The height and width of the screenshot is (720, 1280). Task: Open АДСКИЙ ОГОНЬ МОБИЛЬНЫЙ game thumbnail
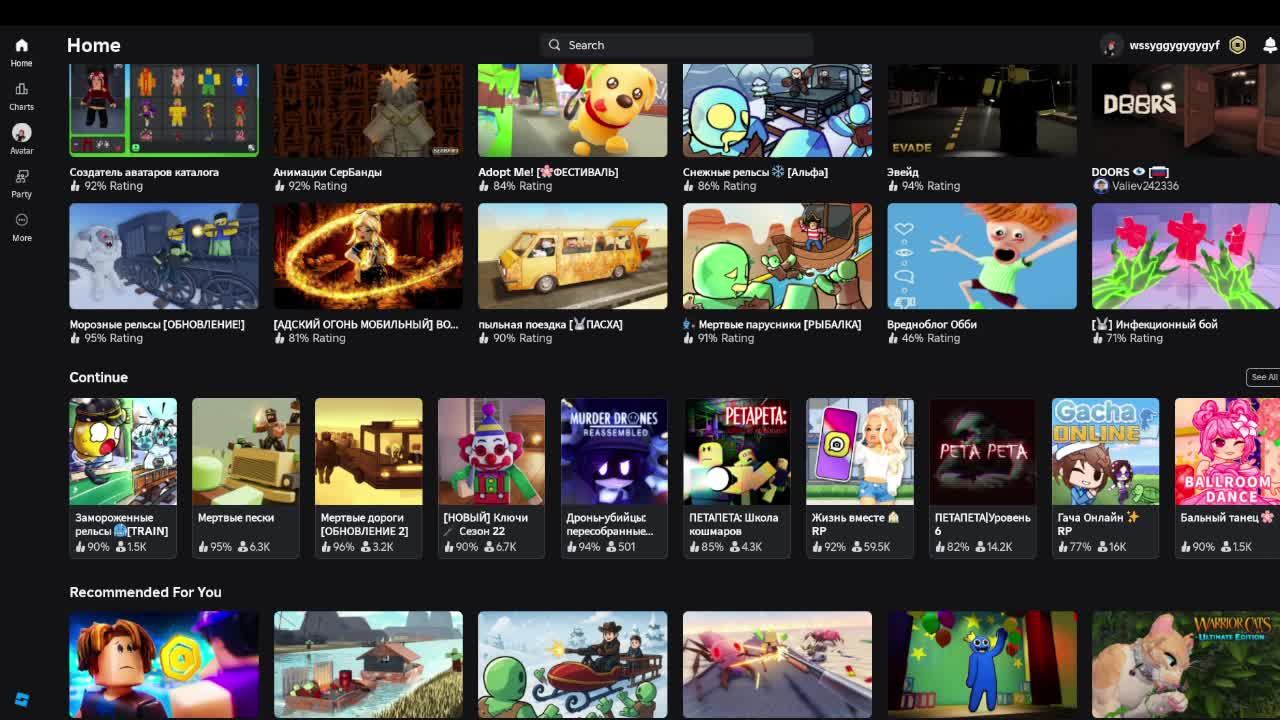(368, 256)
